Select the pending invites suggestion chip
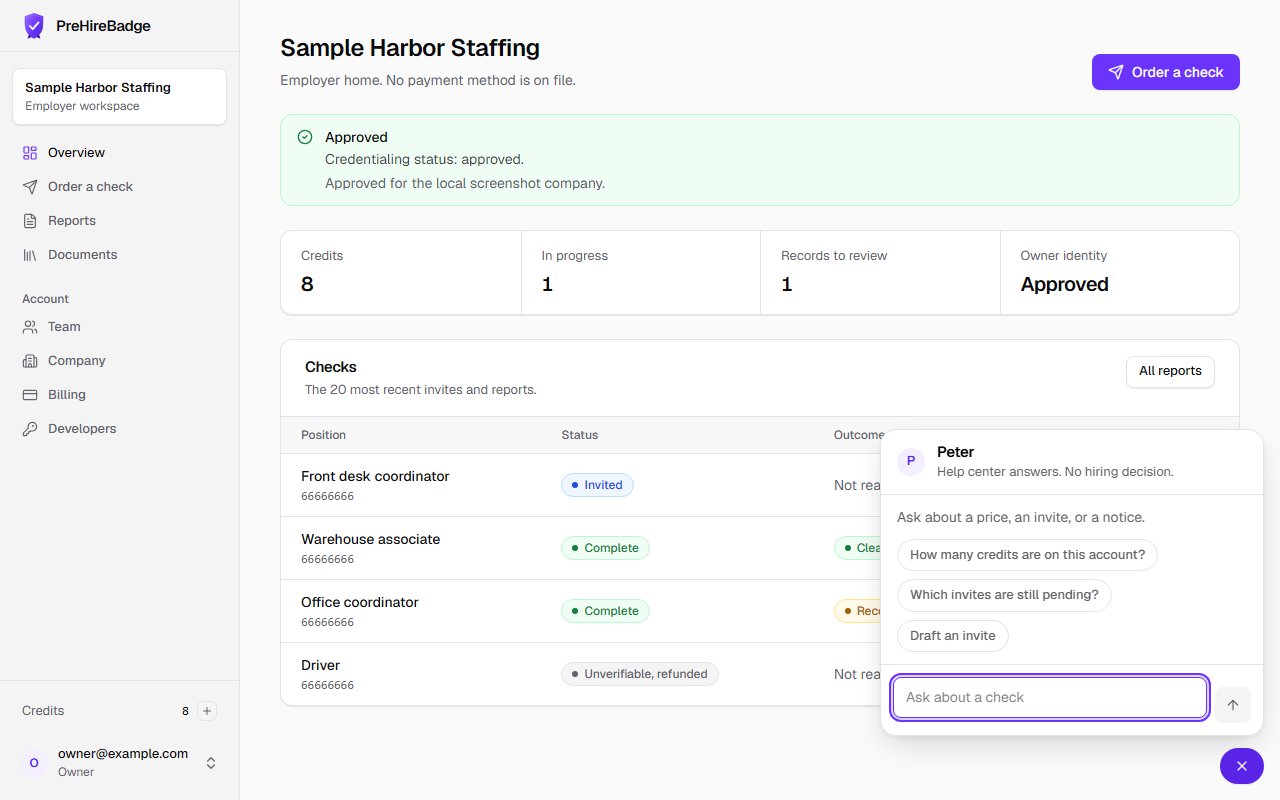The image size is (1280, 800). point(1004,595)
